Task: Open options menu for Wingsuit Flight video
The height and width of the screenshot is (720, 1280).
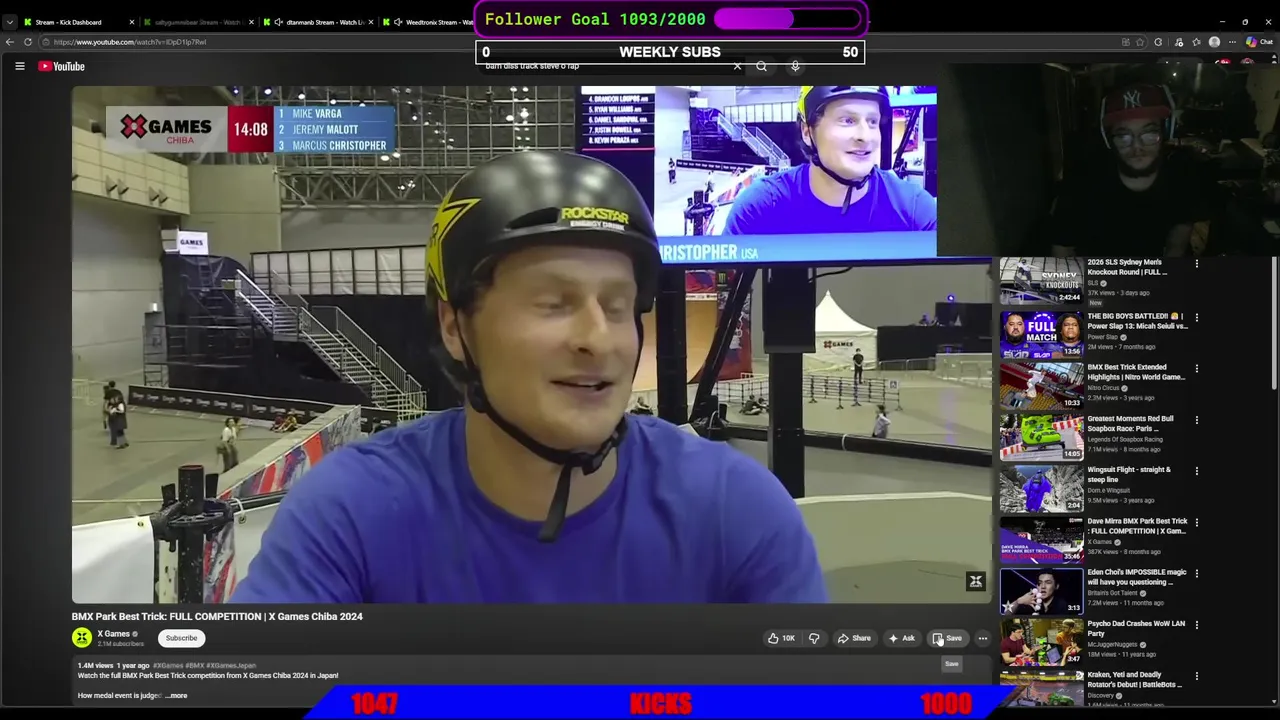Action: coord(1197,471)
